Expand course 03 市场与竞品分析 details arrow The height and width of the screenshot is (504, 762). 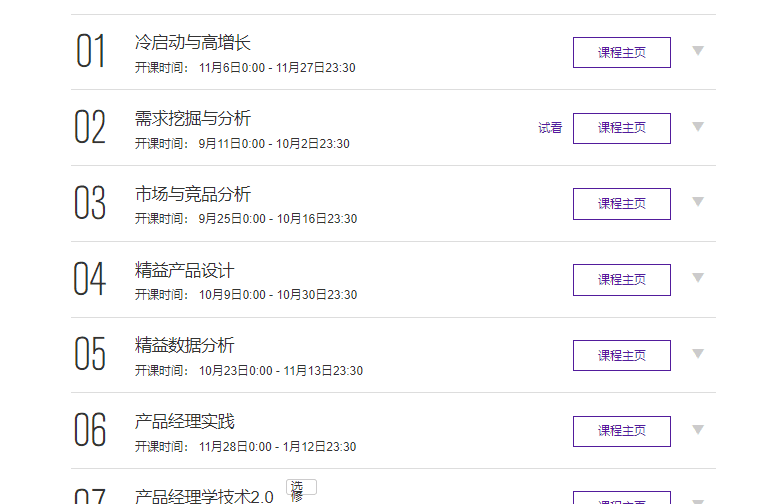[x=698, y=202]
